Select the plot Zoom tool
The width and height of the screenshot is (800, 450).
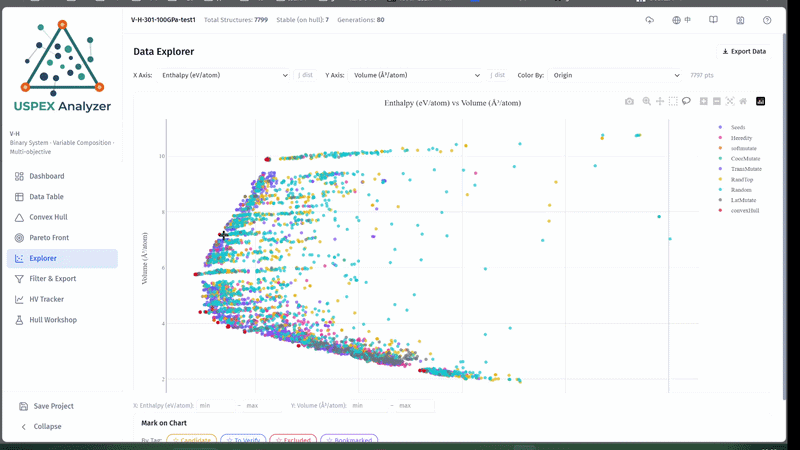pyautogui.click(x=646, y=102)
